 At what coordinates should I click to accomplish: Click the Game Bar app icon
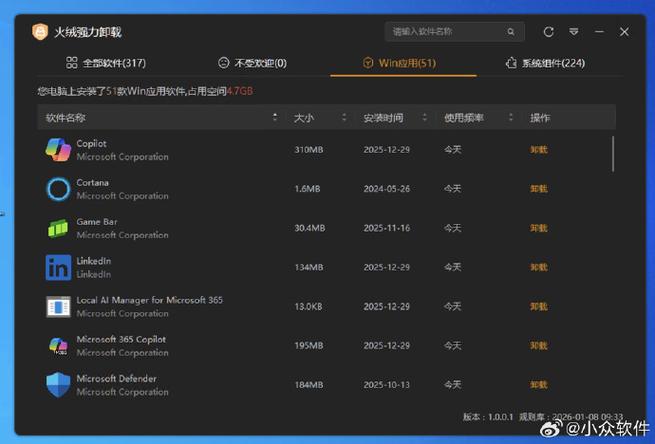click(x=58, y=228)
